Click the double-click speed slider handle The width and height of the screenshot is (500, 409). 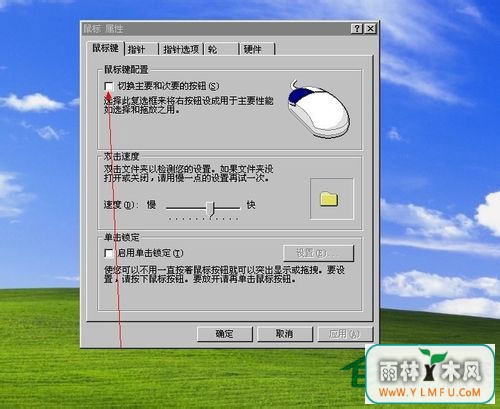(210, 209)
